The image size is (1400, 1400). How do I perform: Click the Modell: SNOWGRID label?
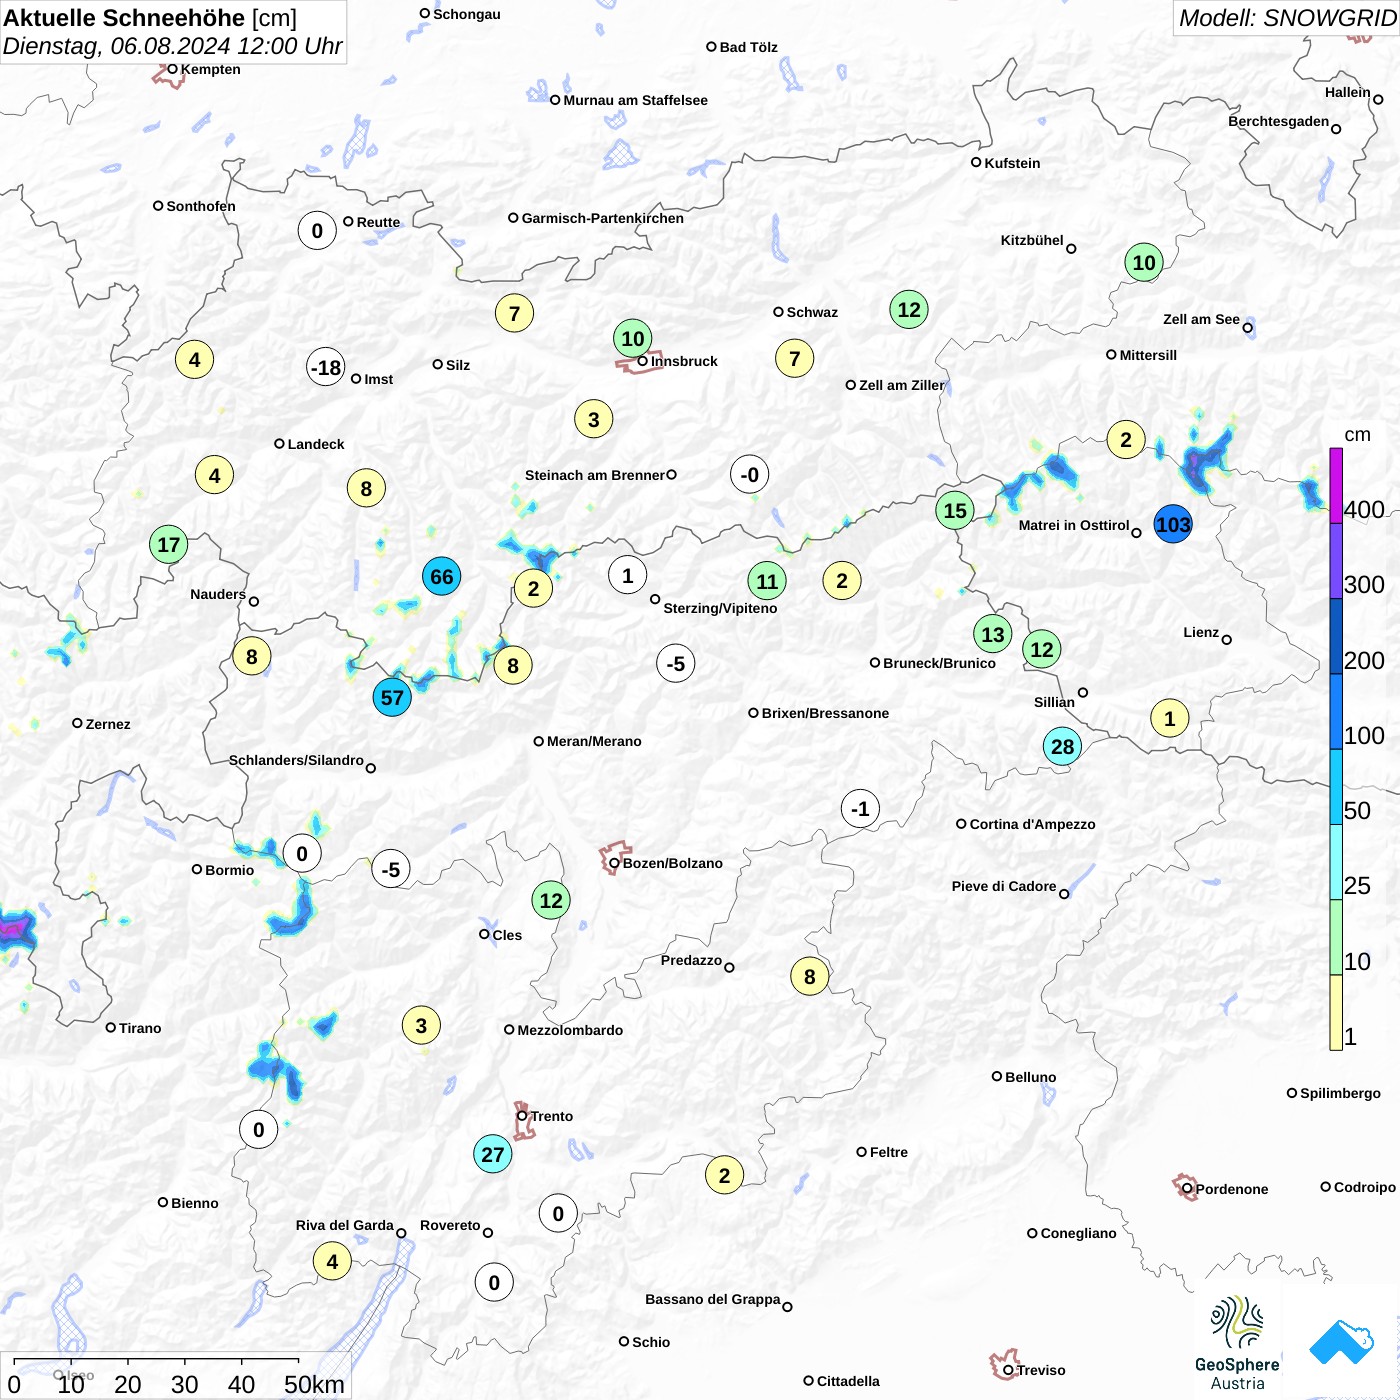pyautogui.click(x=1286, y=18)
